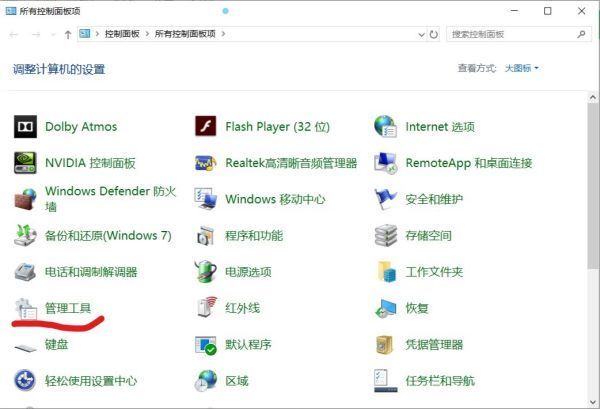The width and height of the screenshot is (600, 409).
Task: Click the Realtek高清晰音频管理器 icon
Action: click(x=205, y=163)
